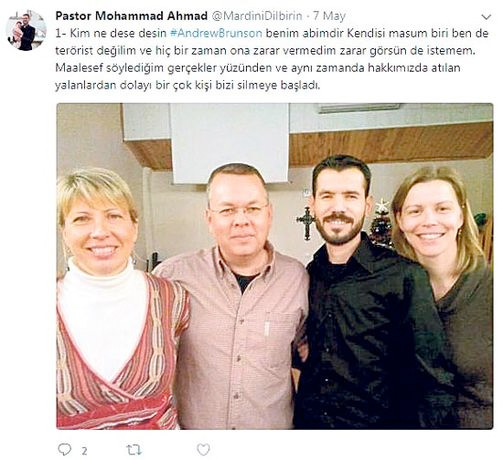Click the reply speech bubble icon
The width and height of the screenshot is (503, 460).
click(x=64, y=449)
